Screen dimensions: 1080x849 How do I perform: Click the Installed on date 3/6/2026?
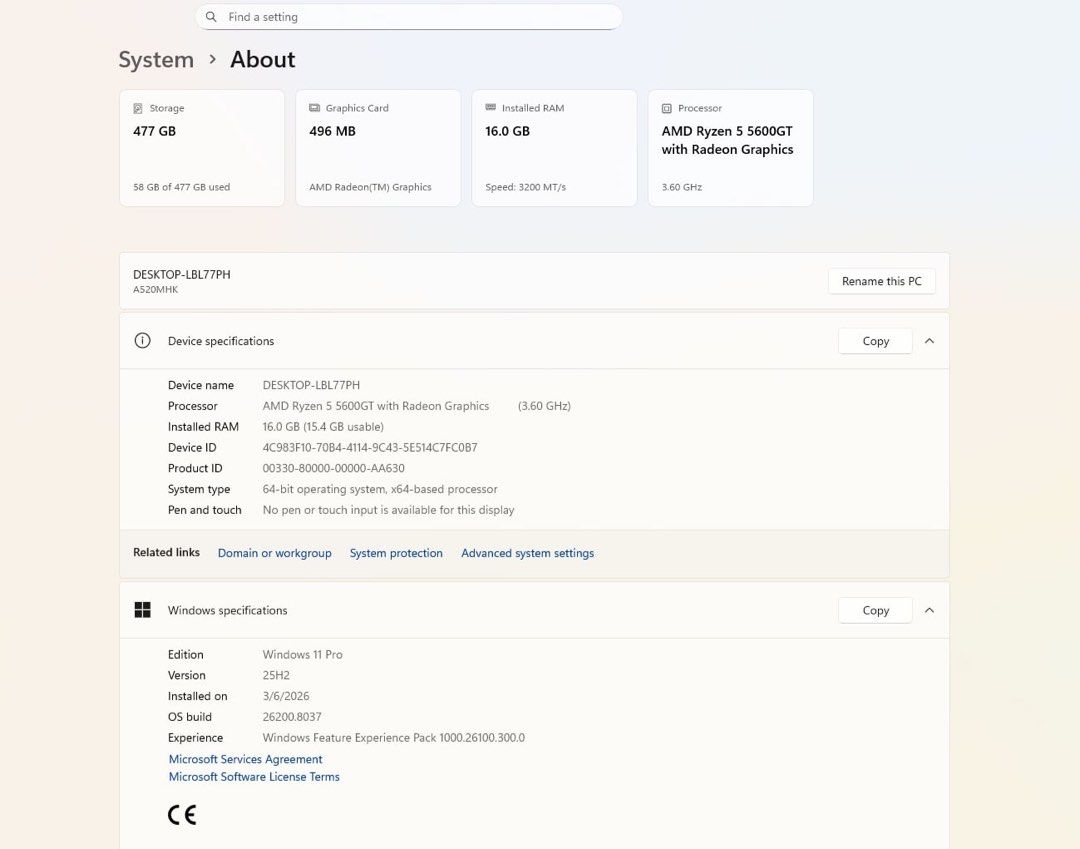(x=286, y=696)
